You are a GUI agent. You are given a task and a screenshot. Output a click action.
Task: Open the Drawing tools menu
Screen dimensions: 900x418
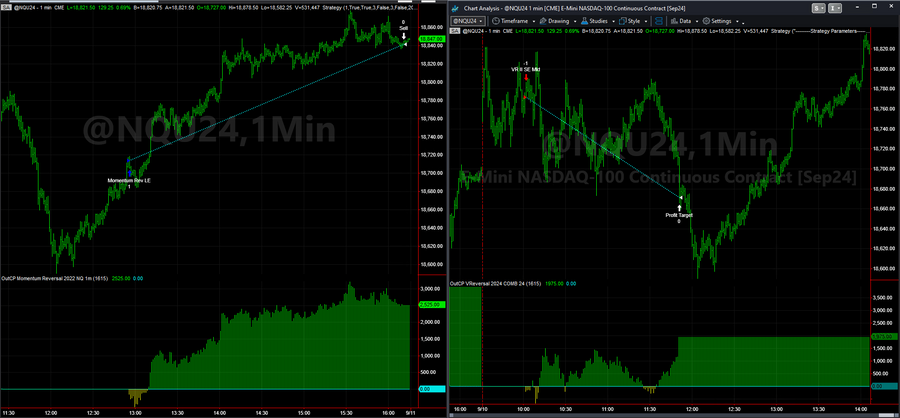pyautogui.click(x=558, y=21)
